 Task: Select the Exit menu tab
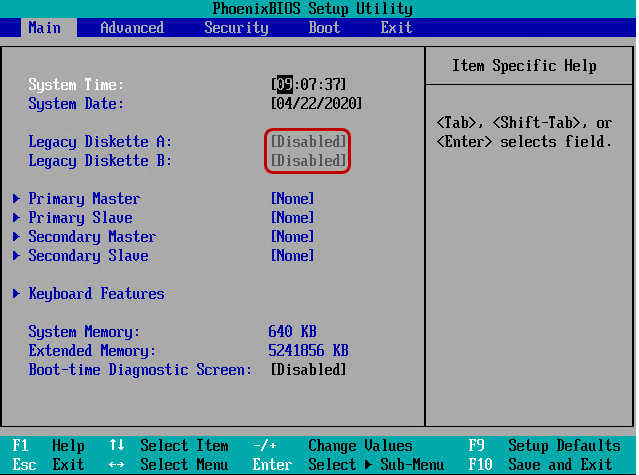396,28
